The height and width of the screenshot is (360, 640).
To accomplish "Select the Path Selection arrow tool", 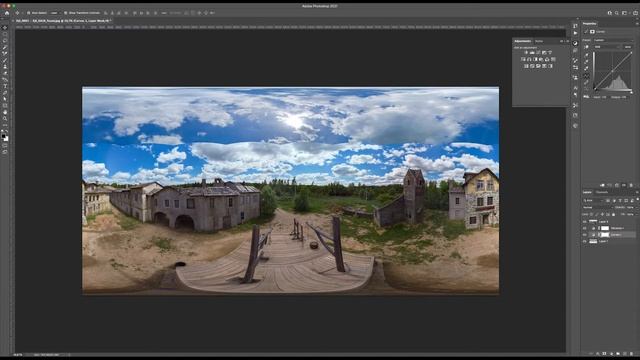I will 5,99.
